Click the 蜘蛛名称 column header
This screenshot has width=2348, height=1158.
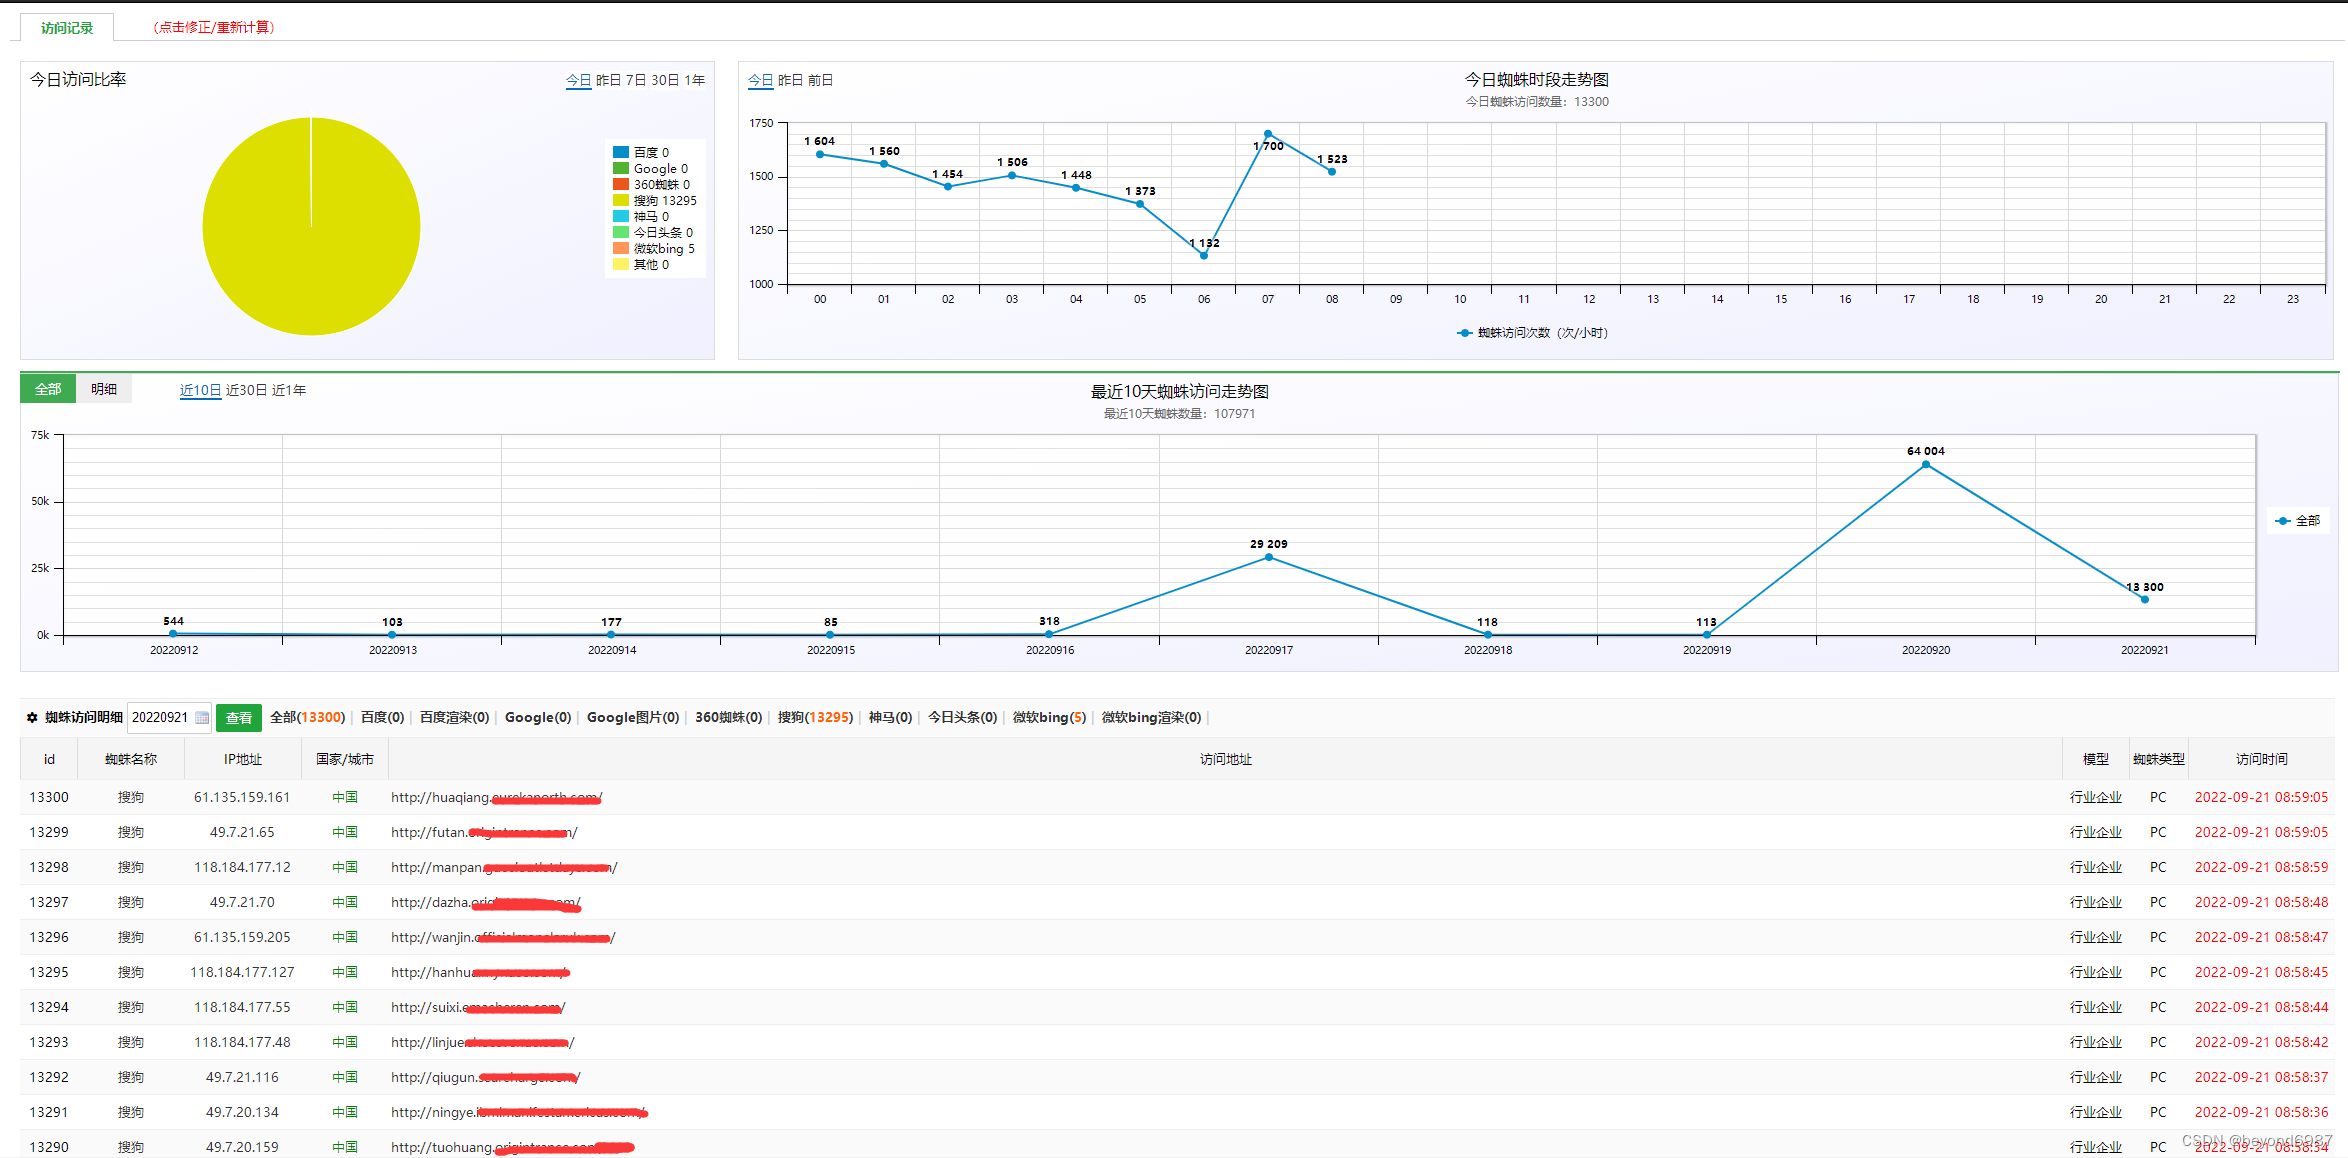(131, 759)
